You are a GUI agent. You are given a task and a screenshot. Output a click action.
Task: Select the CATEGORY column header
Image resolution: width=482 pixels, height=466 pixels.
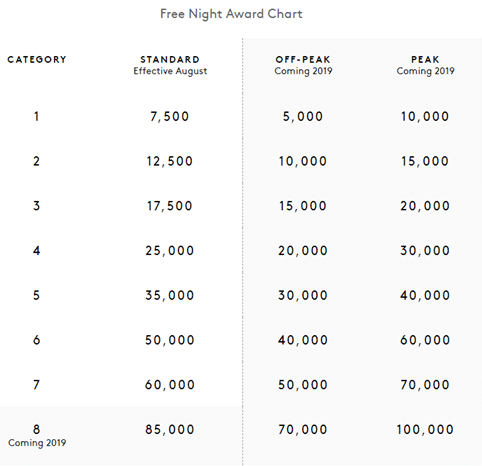tap(37, 60)
